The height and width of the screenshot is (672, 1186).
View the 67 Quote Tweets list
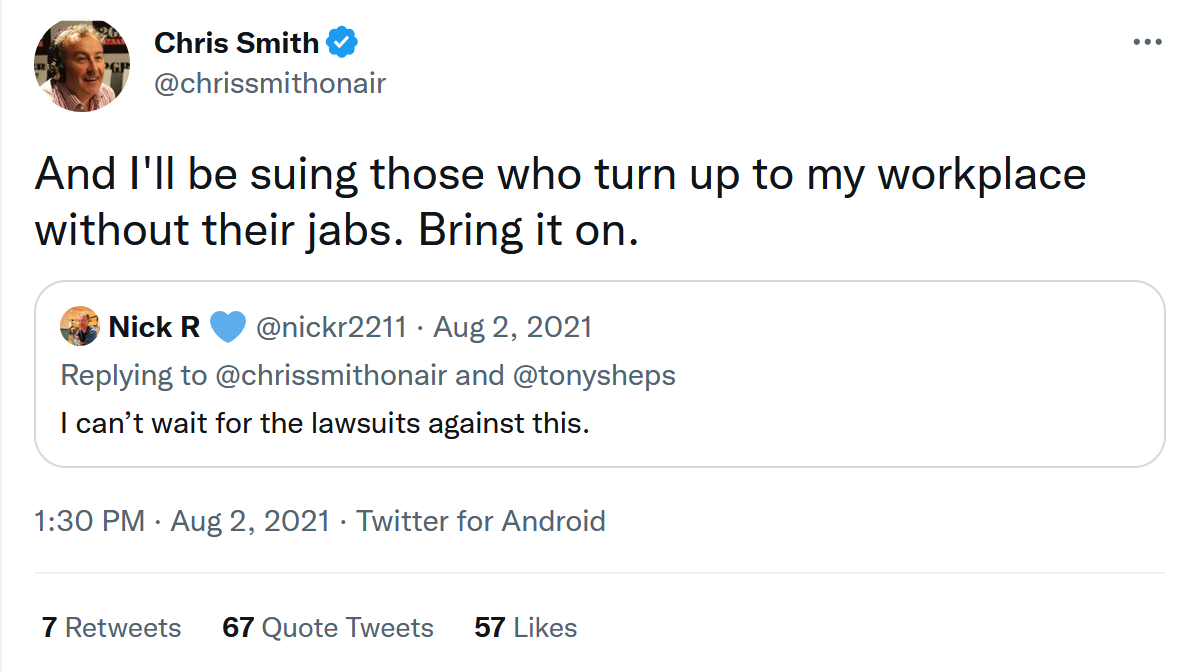328,628
